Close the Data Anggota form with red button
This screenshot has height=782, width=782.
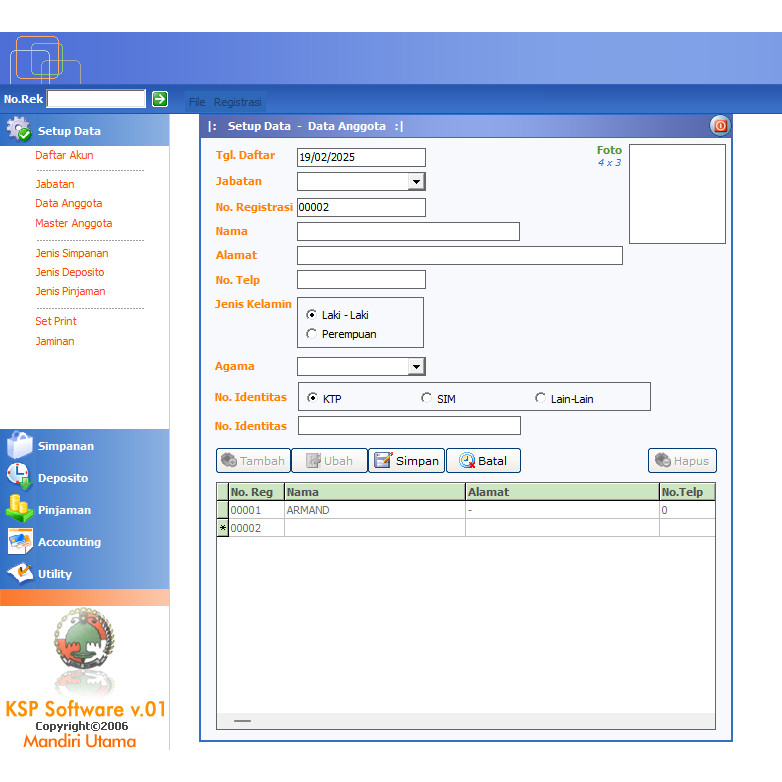pyautogui.click(x=720, y=126)
